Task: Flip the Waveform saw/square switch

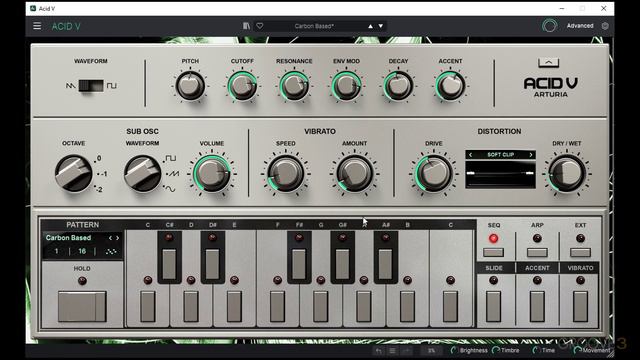Action: [91, 85]
